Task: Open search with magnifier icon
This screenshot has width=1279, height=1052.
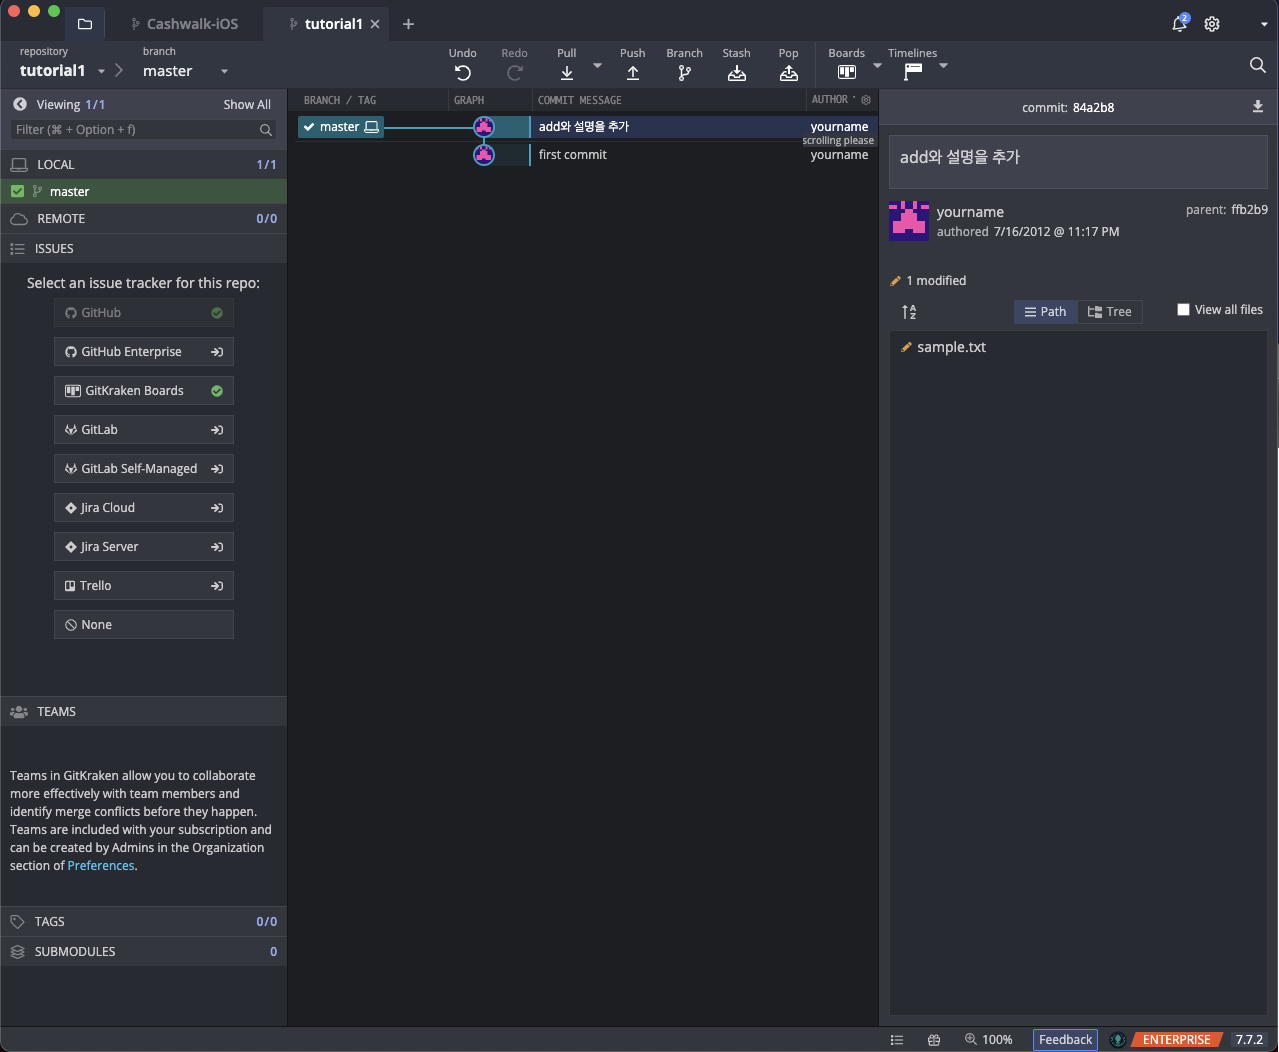Action: pos(1257,65)
